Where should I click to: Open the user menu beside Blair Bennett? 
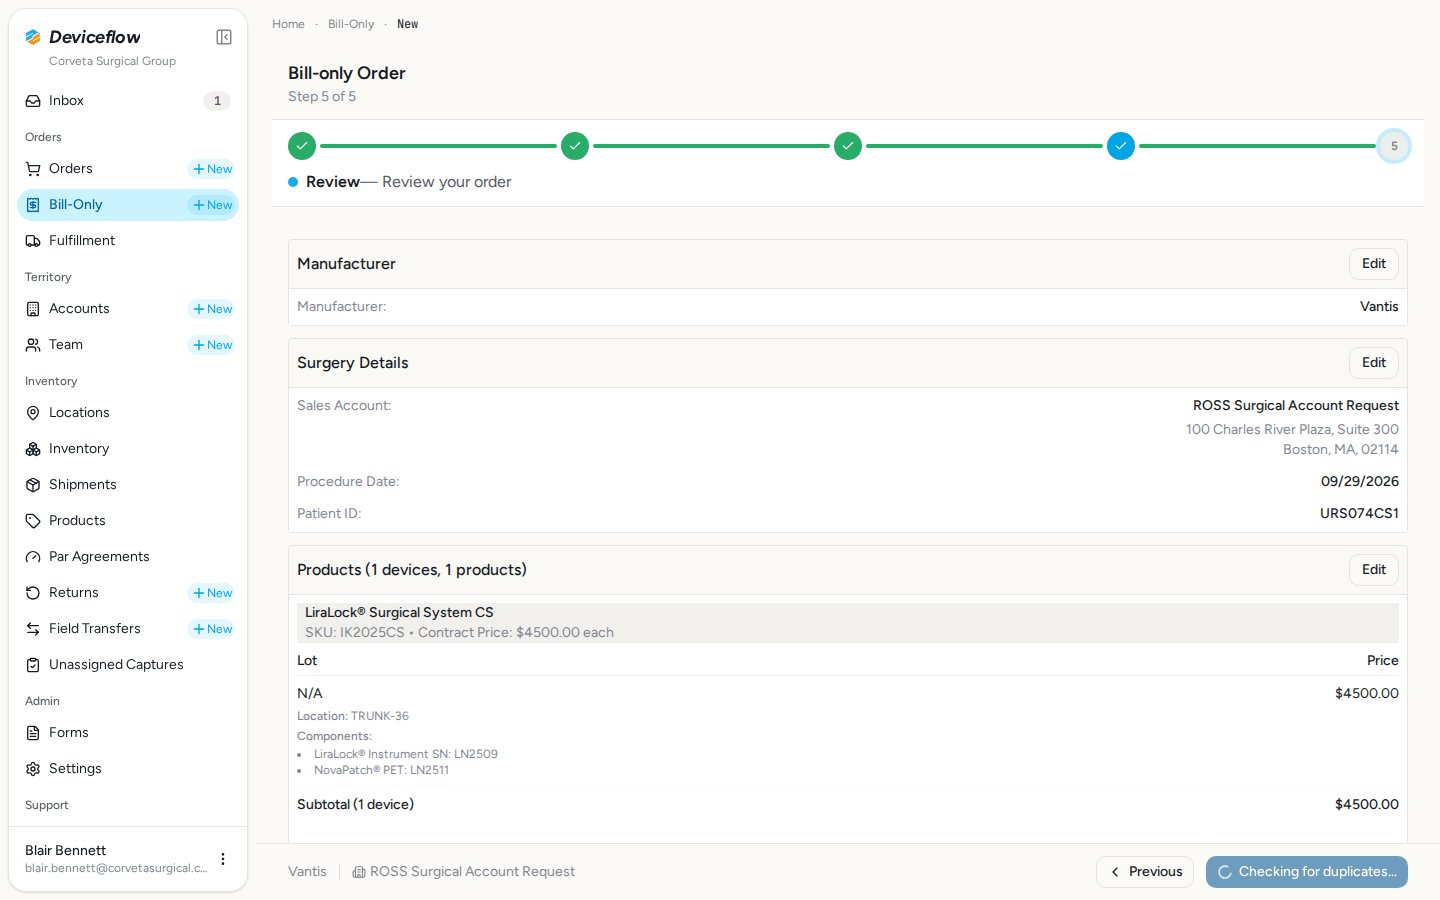(x=223, y=859)
